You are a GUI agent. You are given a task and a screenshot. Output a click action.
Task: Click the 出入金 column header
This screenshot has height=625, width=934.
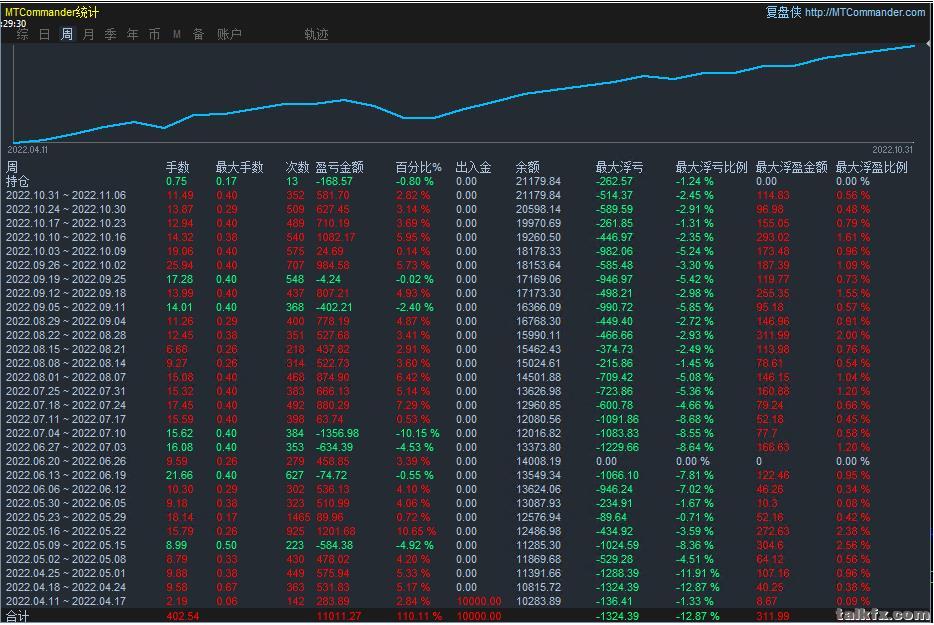point(474,167)
